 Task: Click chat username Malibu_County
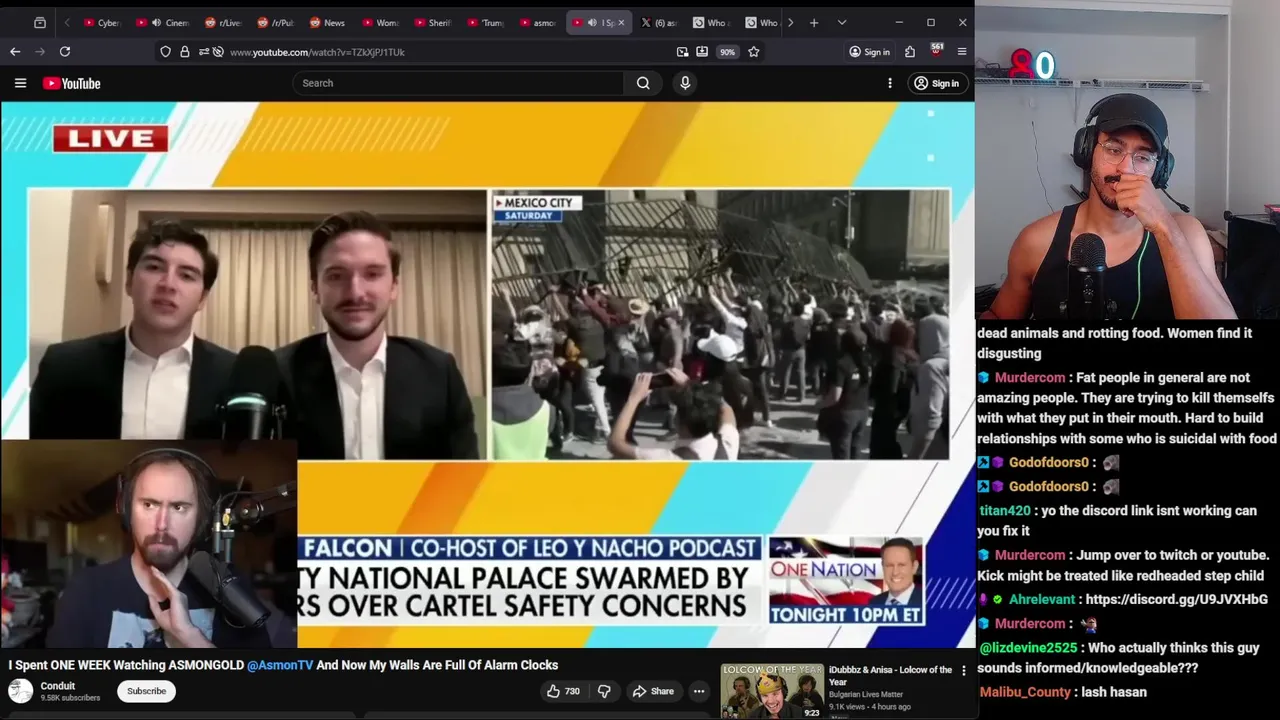[x=1025, y=692]
